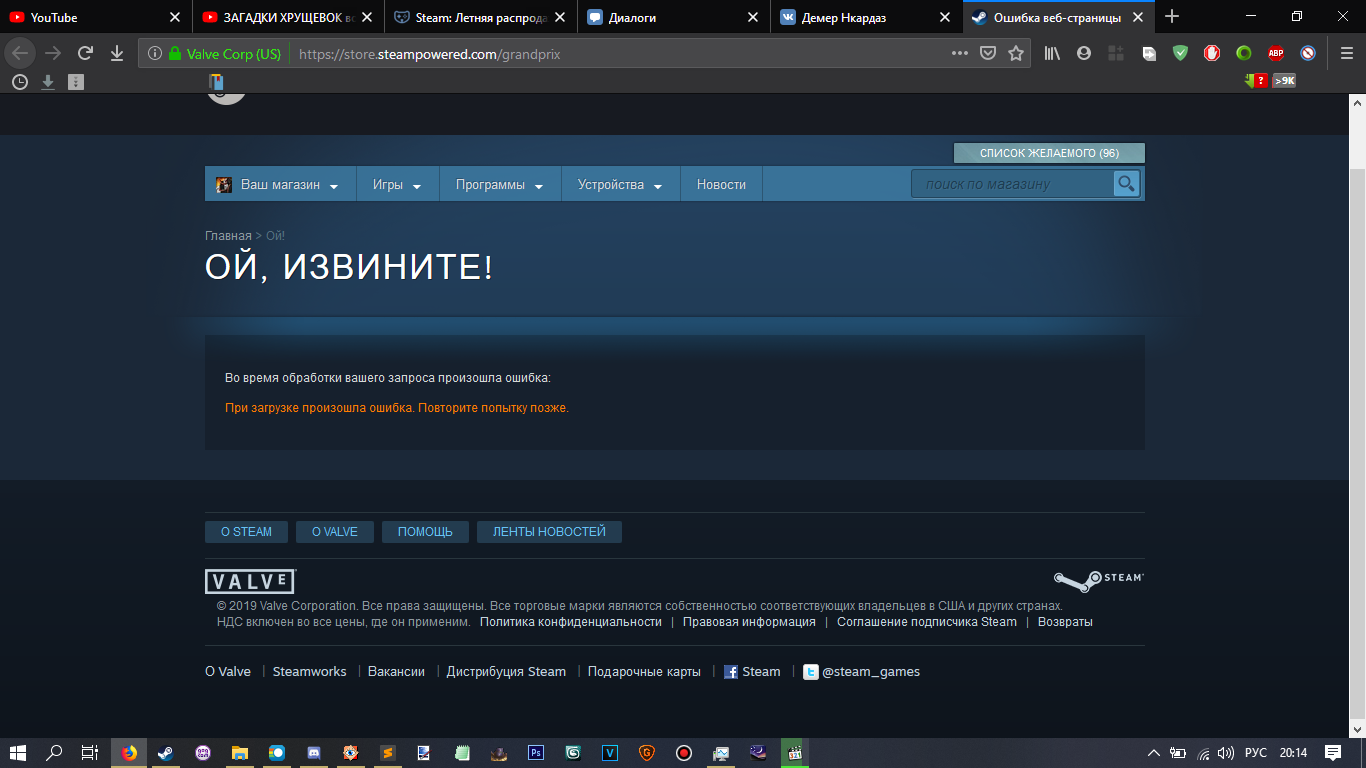Expand the 'Программы' dropdown menu
1366x768 pixels.
tap(500, 185)
